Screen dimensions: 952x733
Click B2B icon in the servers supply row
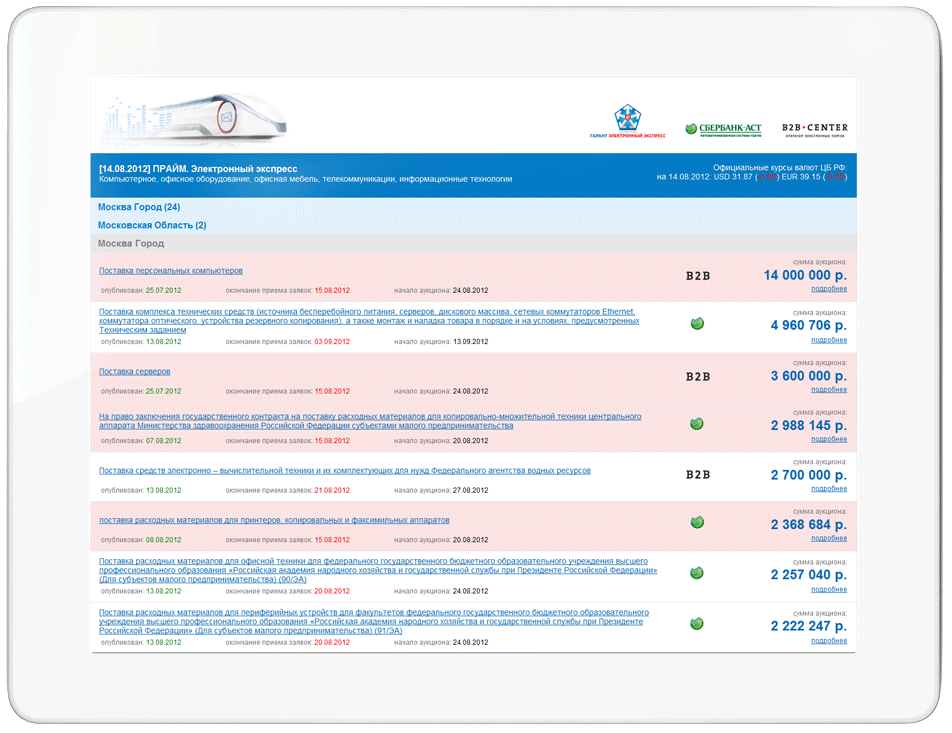pyautogui.click(x=698, y=377)
